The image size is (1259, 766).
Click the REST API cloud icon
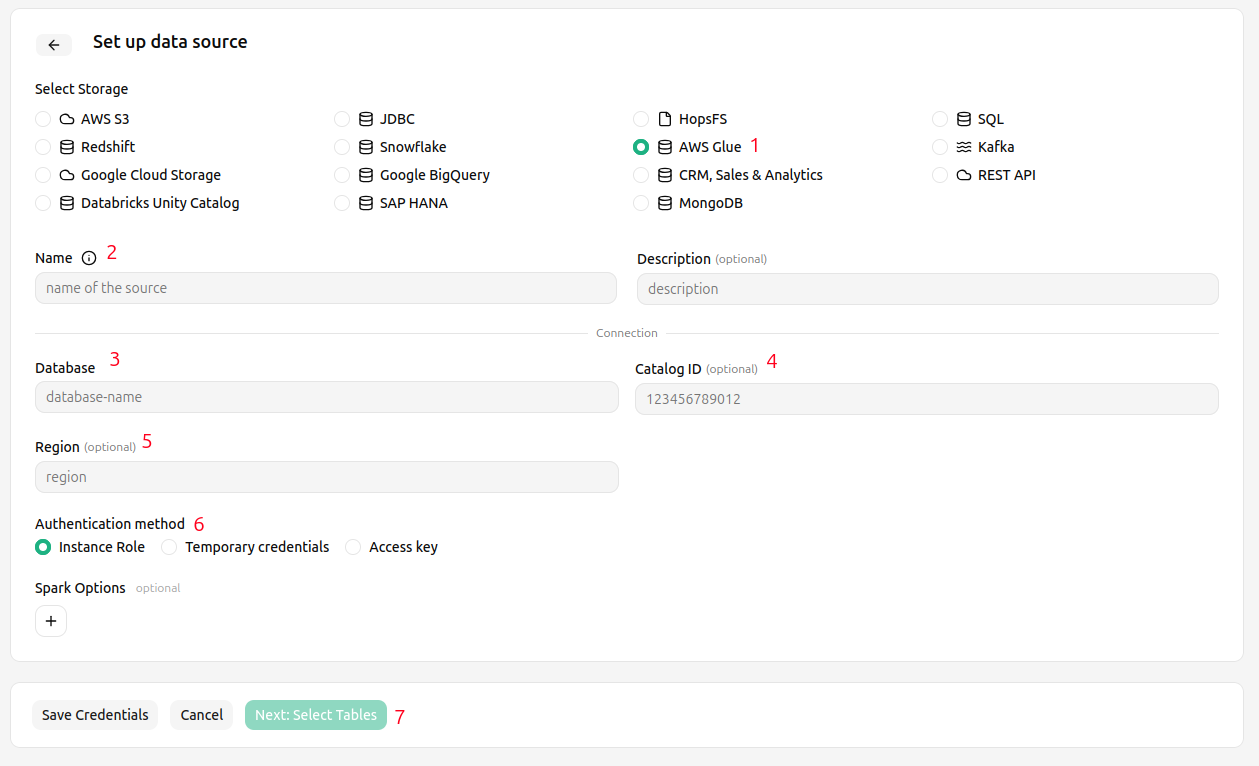[964, 175]
